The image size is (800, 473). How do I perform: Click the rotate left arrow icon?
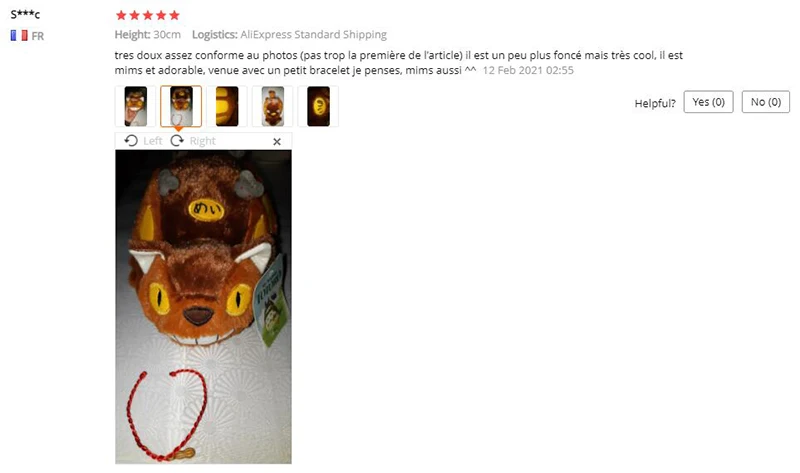pyautogui.click(x=131, y=141)
